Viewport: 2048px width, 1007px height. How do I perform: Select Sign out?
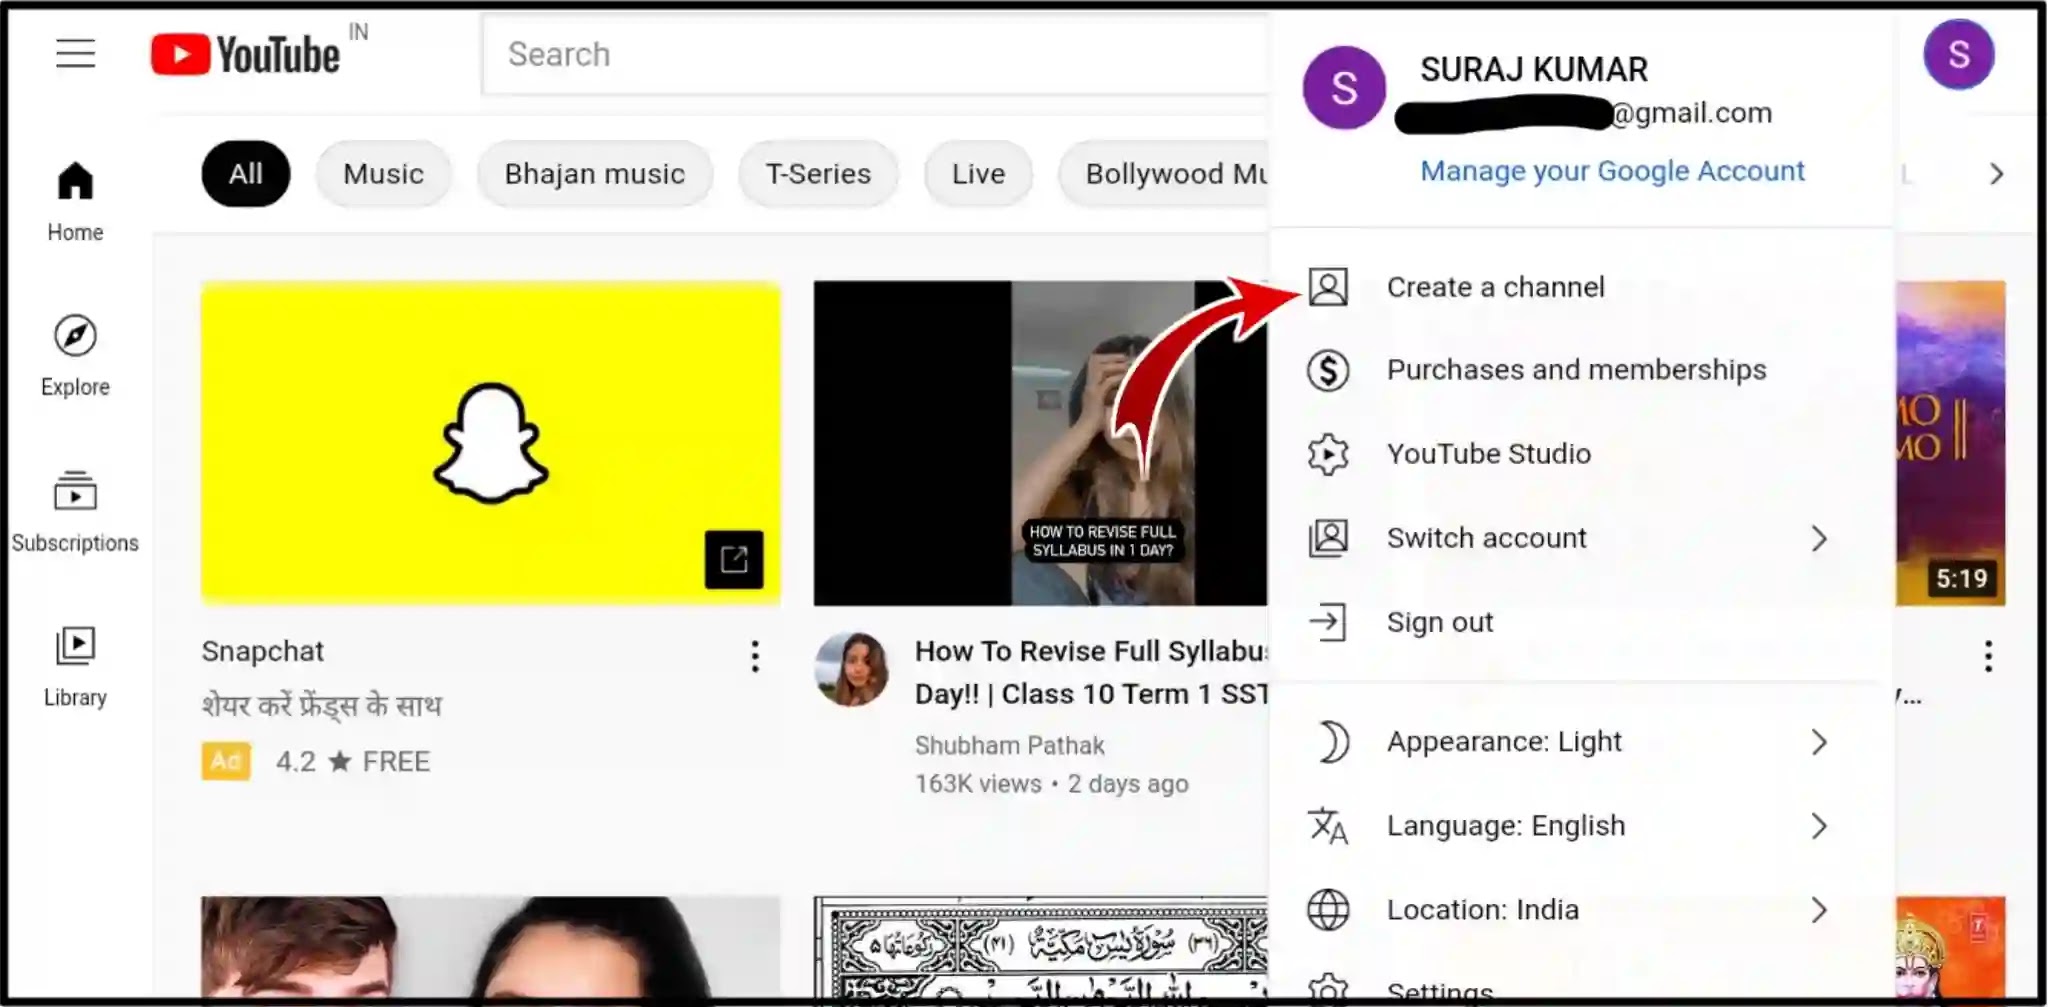tap(1580, 622)
